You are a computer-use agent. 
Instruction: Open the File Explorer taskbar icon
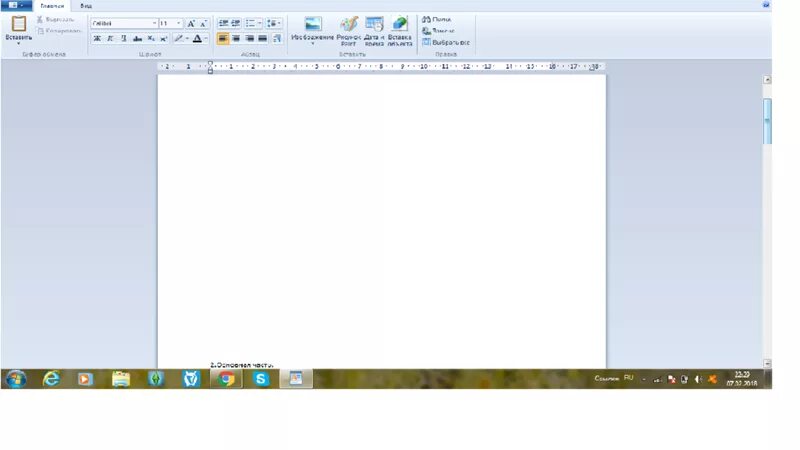pos(121,379)
